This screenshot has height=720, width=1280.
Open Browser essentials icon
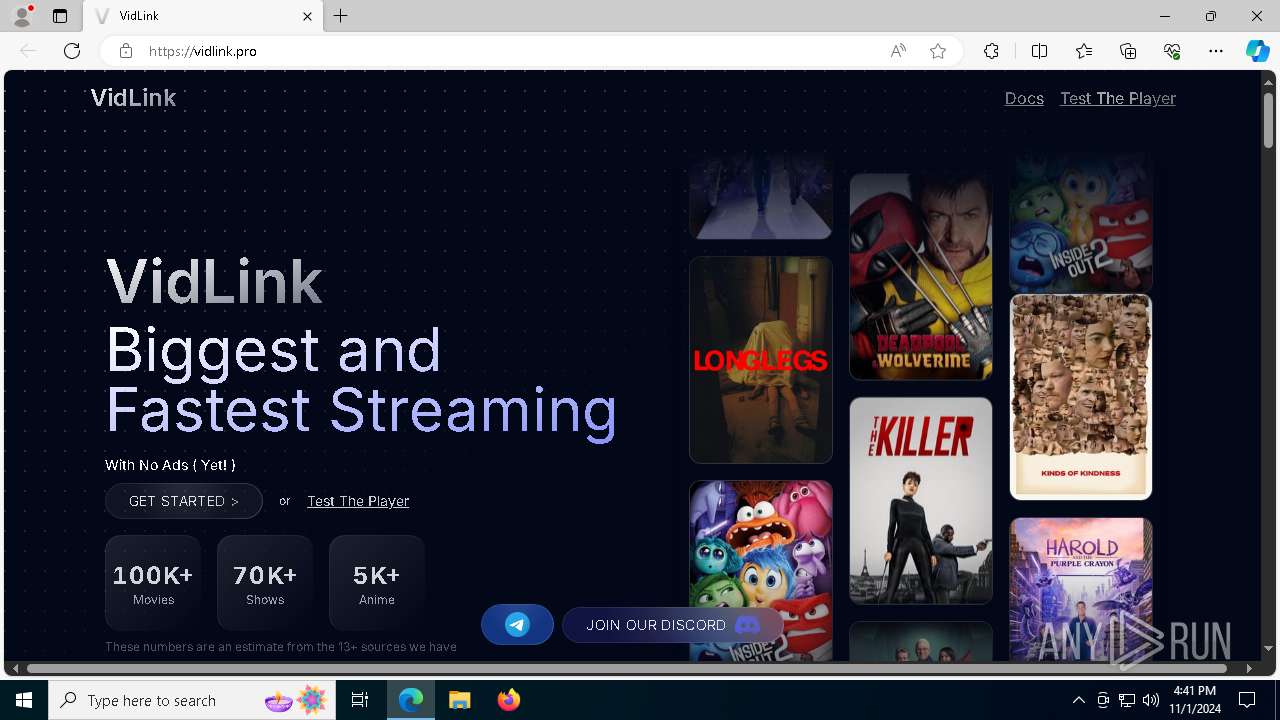(1172, 51)
